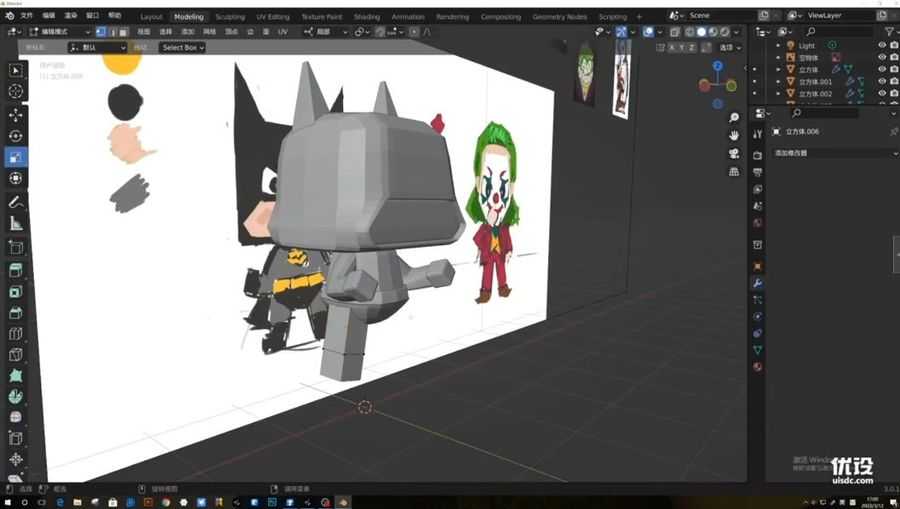Hide 立方体.001 in the outliner
The height and width of the screenshot is (509, 900).
point(882,81)
